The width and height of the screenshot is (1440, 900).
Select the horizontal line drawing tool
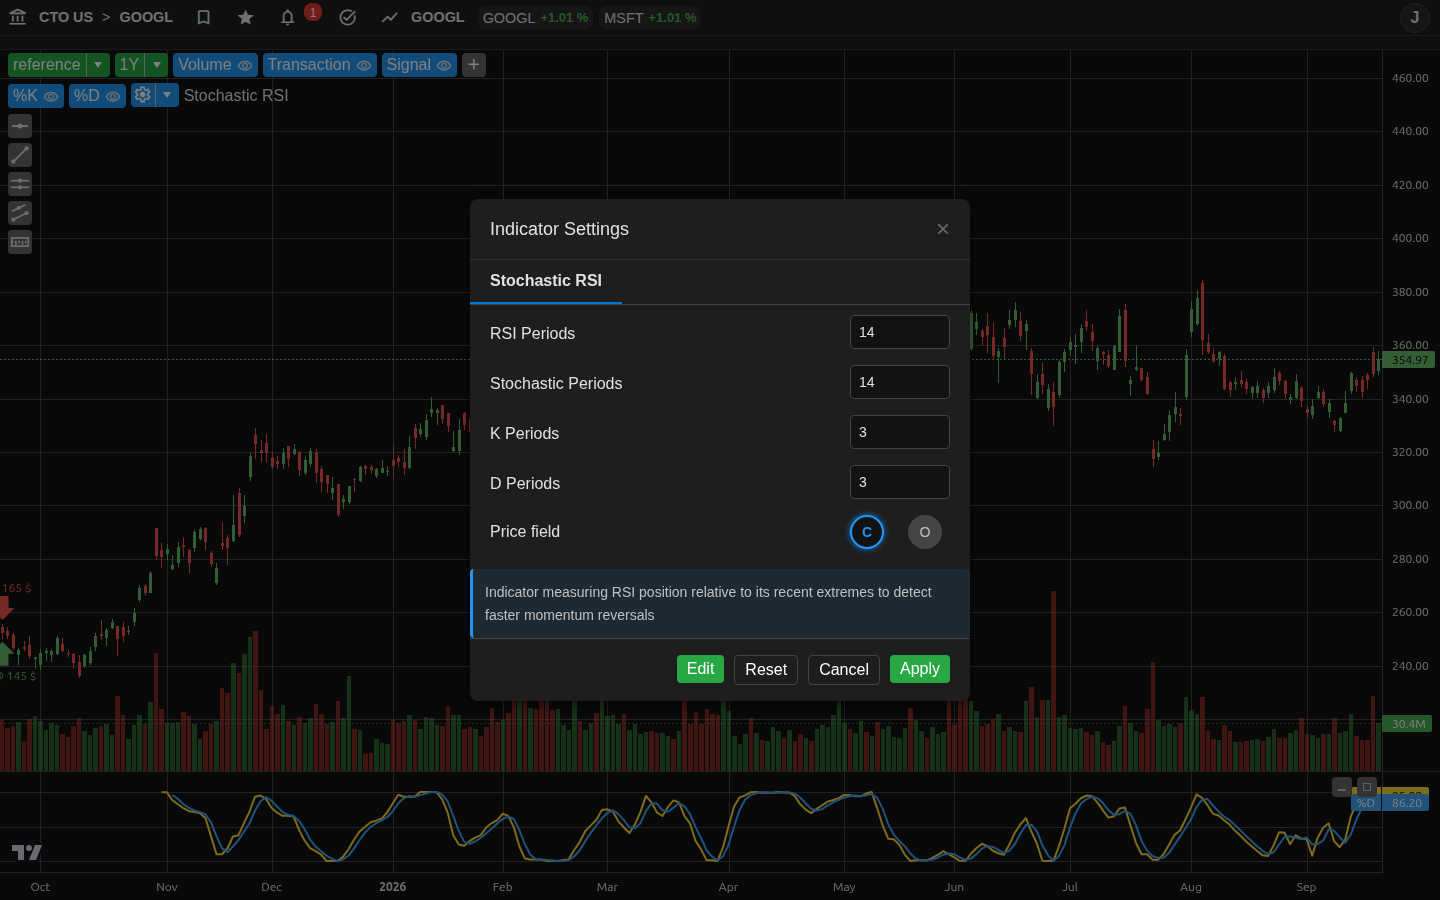pos(20,126)
